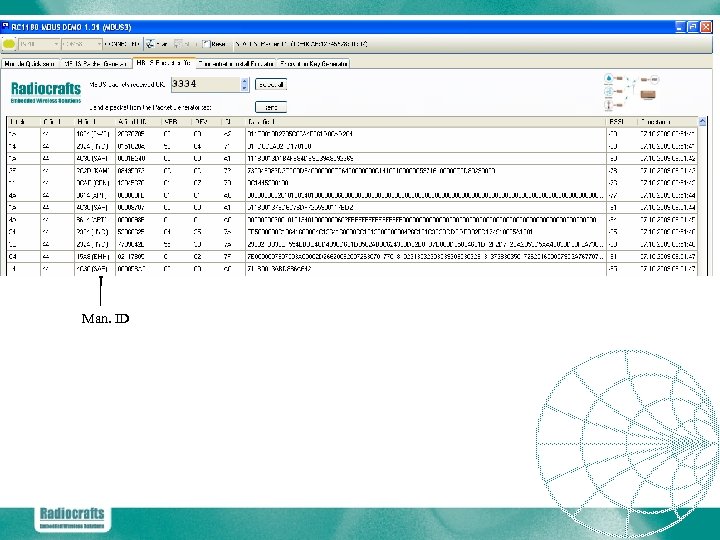Click the greyed-out Stop icon in the toolbar

pyautogui.click(x=178, y=44)
